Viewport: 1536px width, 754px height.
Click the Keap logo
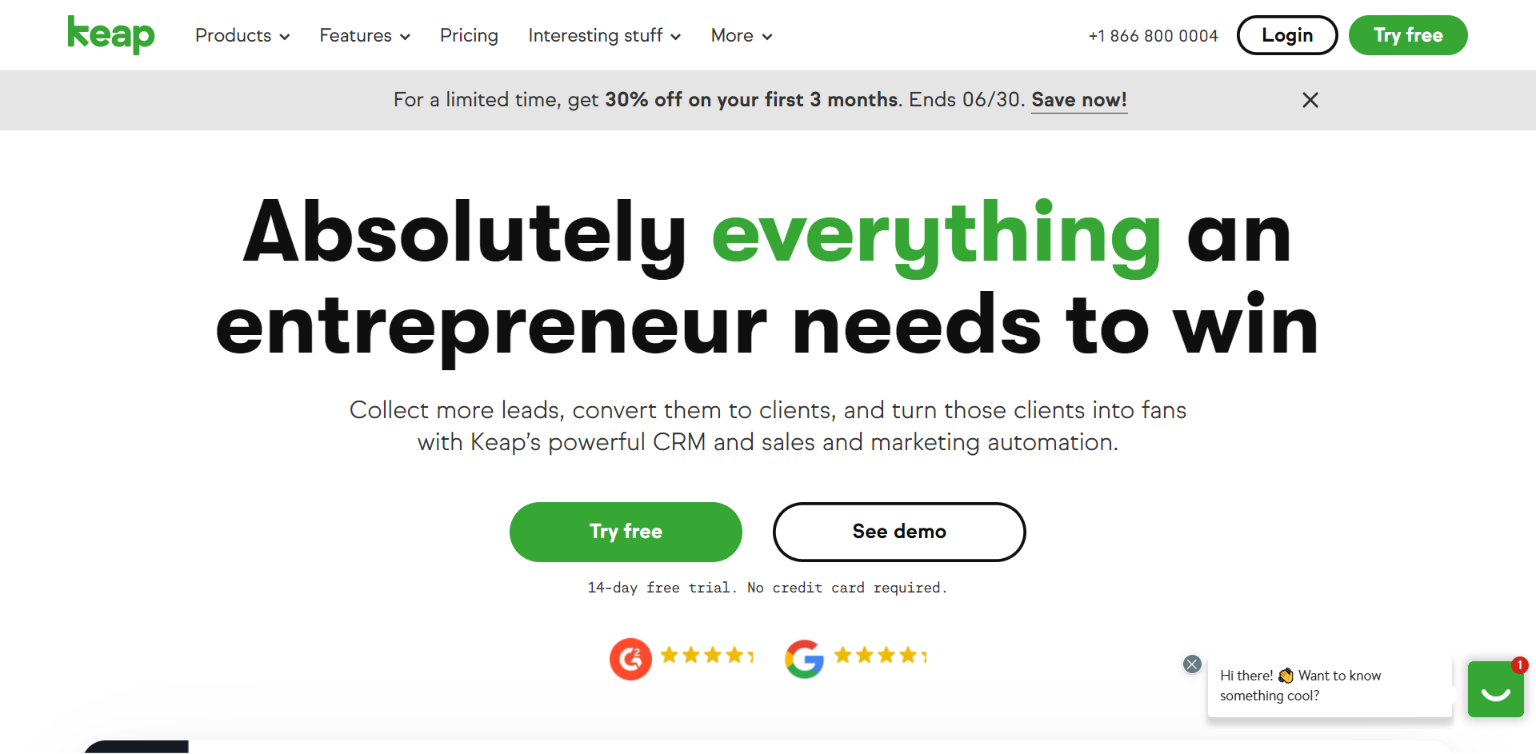[x=111, y=35]
